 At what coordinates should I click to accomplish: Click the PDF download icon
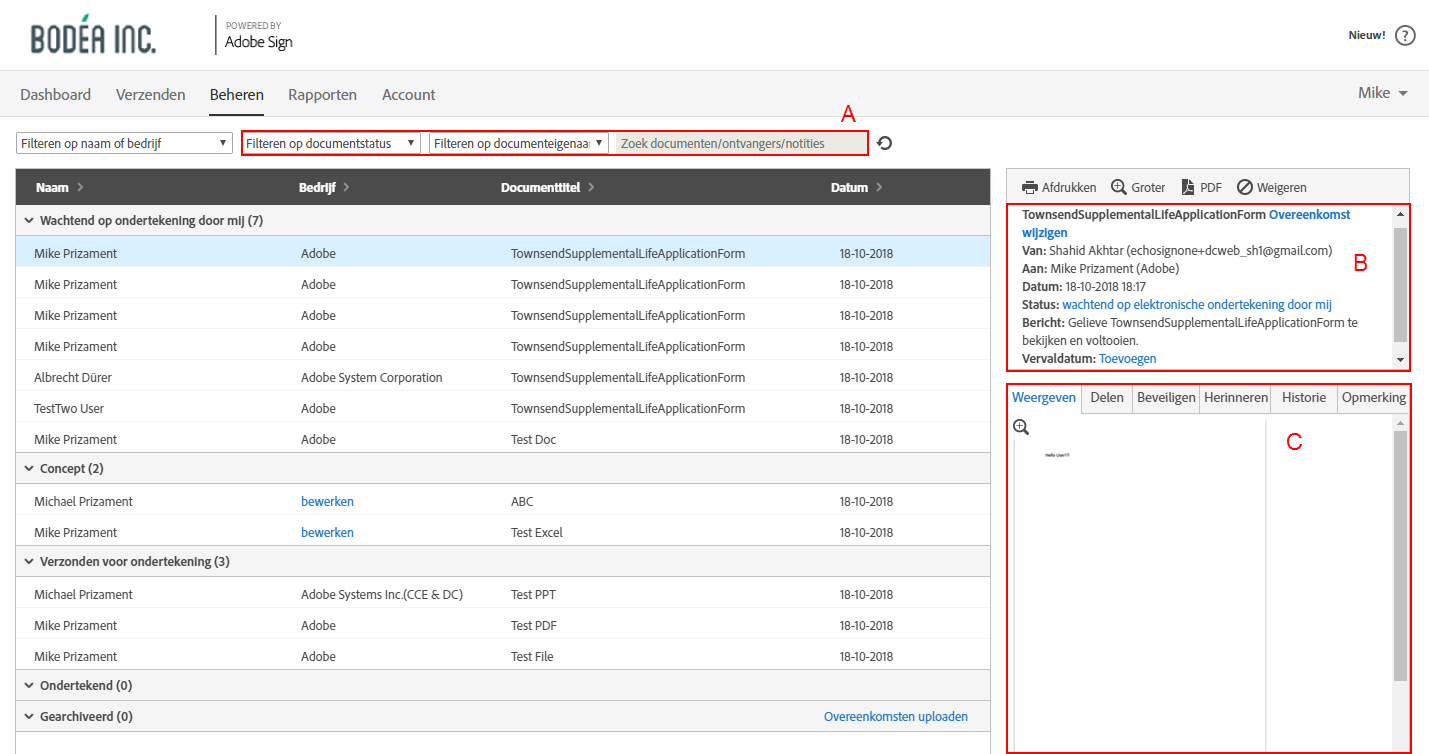pos(1188,187)
